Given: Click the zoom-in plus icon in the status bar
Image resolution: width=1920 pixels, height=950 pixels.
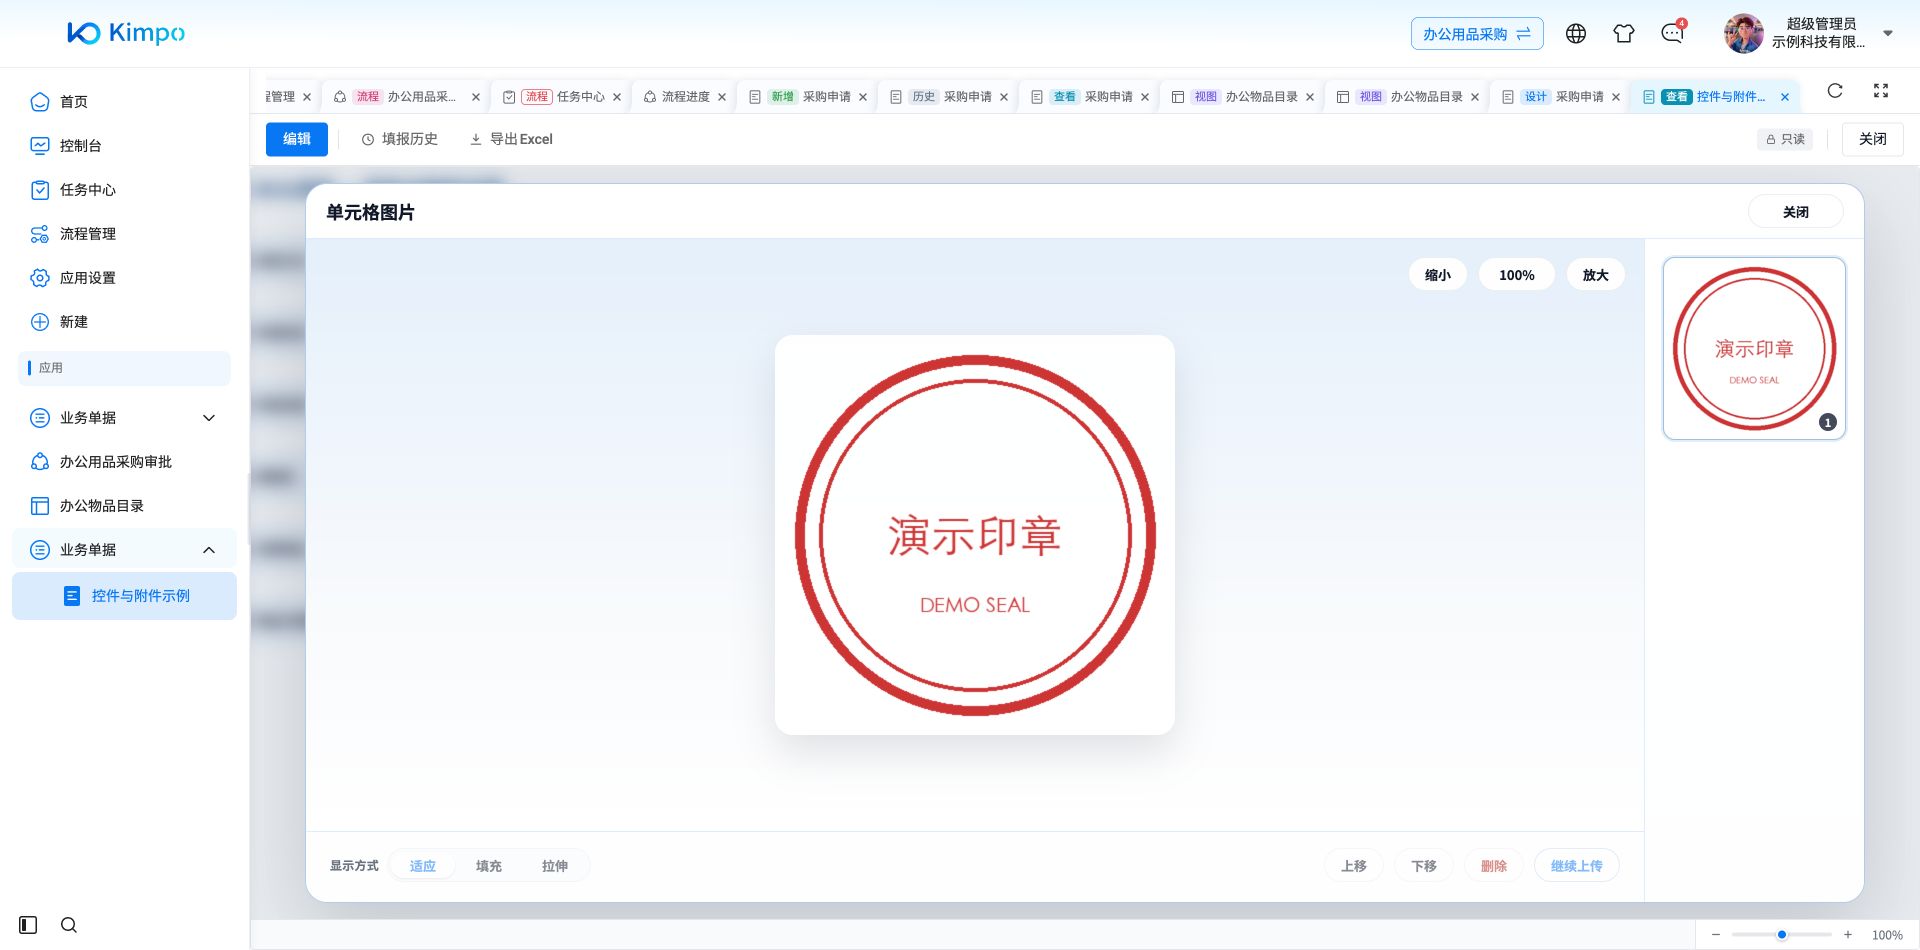Looking at the screenshot, I should pyautogui.click(x=1848, y=935).
